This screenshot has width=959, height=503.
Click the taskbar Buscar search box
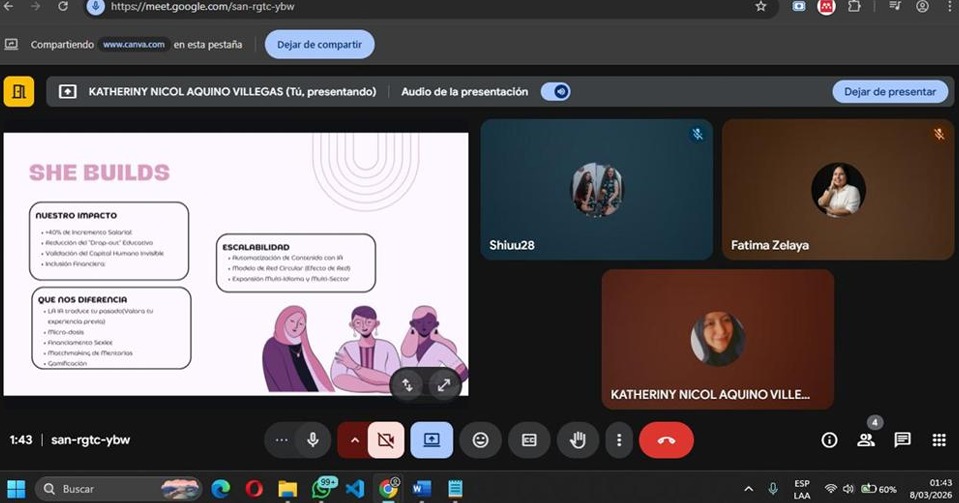pyautogui.click(x=119, y=489)
